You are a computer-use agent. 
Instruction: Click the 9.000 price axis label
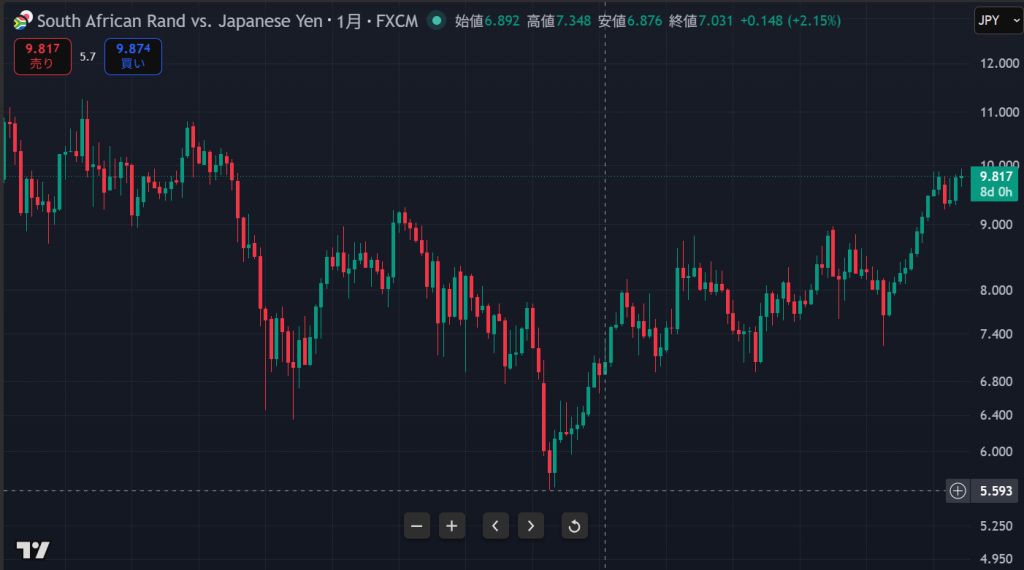tap(996, 225)
